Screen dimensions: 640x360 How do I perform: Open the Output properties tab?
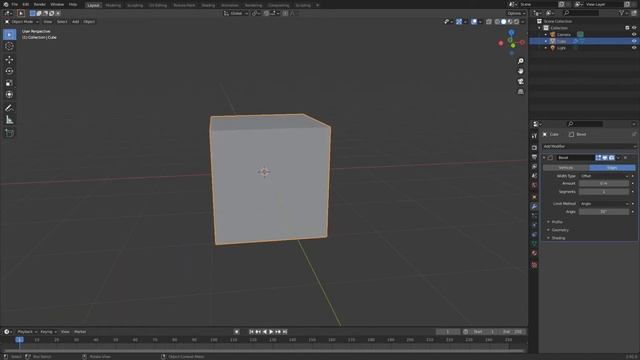[x=534, y=157]
